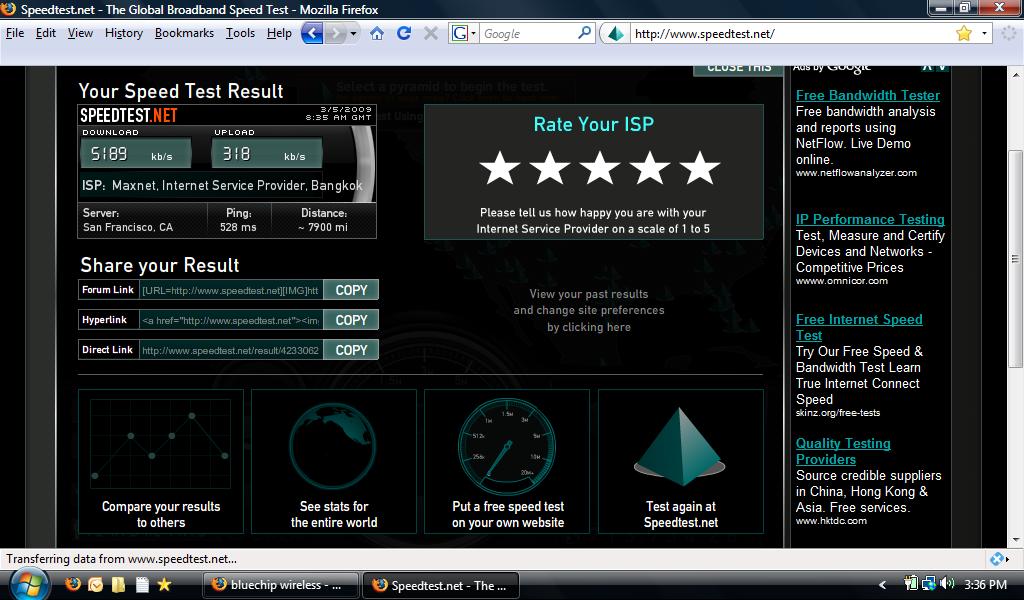The image size is (1024, 600).
Task: Click the magnifier search icon
Action: pos(584,33)
